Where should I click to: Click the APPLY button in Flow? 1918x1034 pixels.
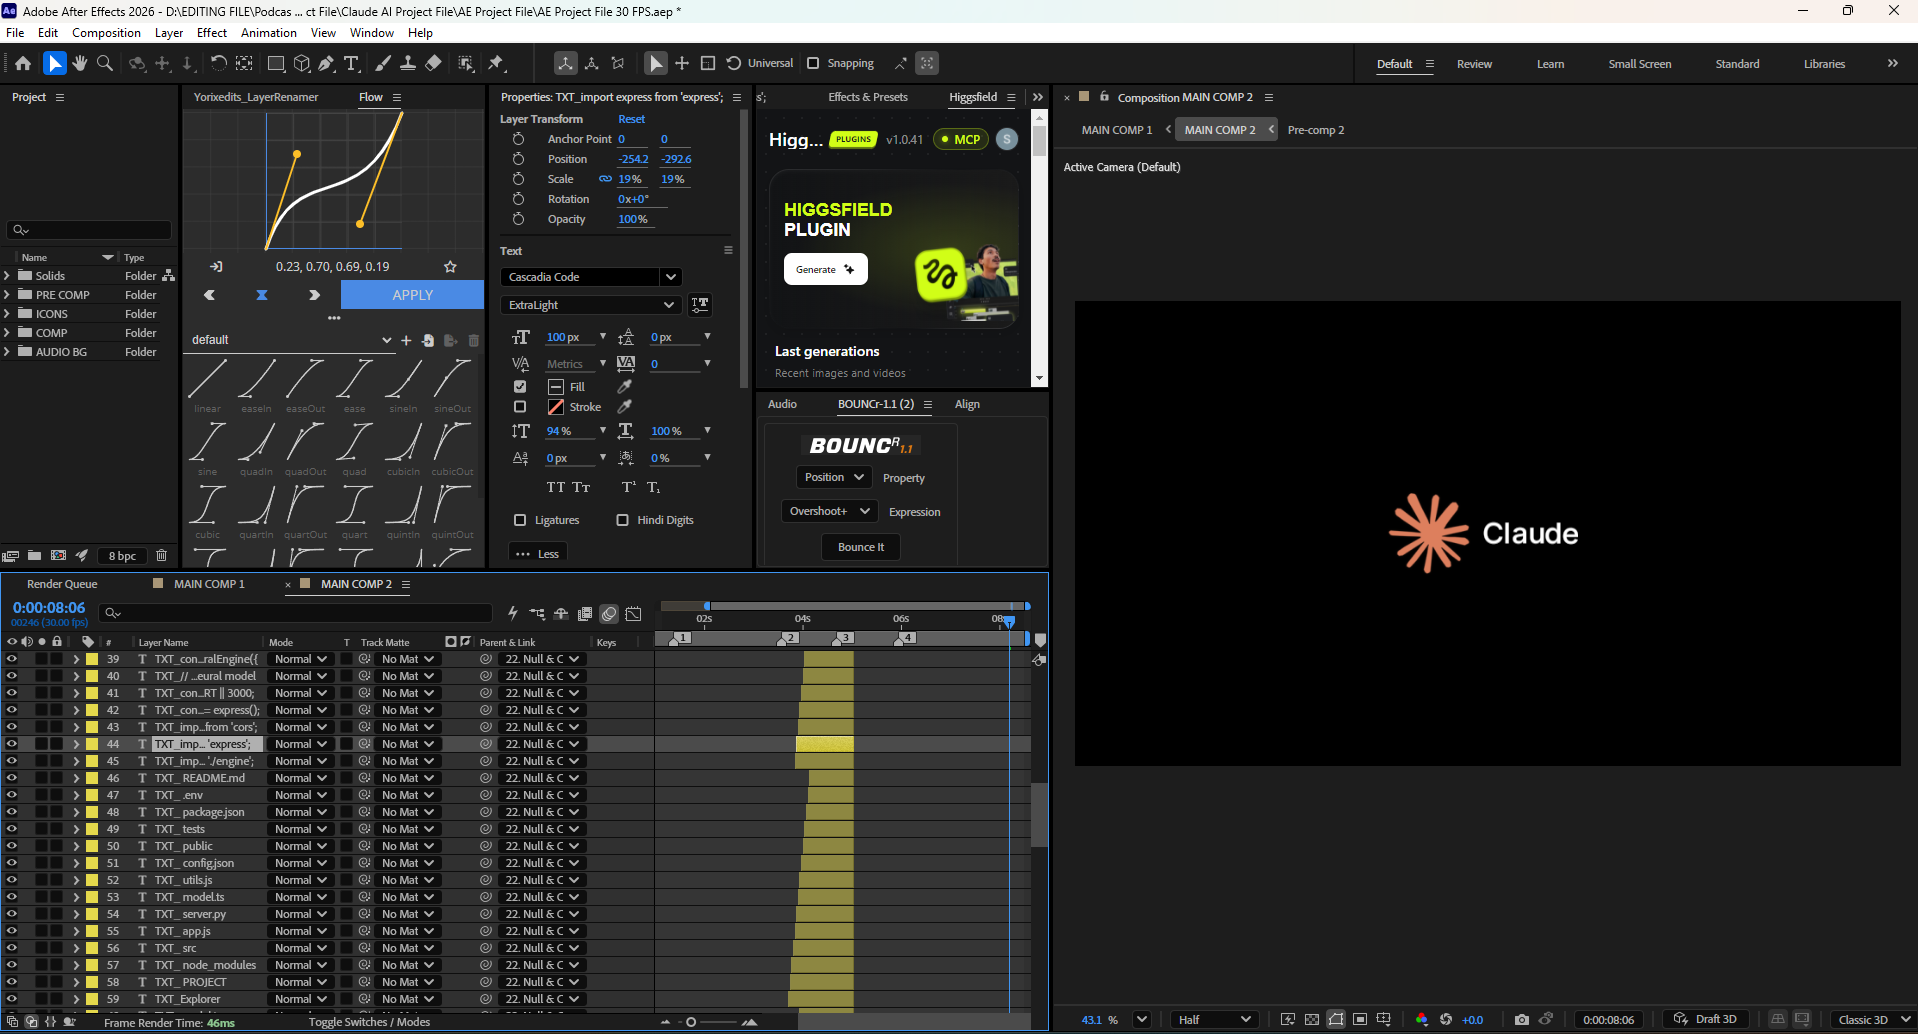[412, 295]
